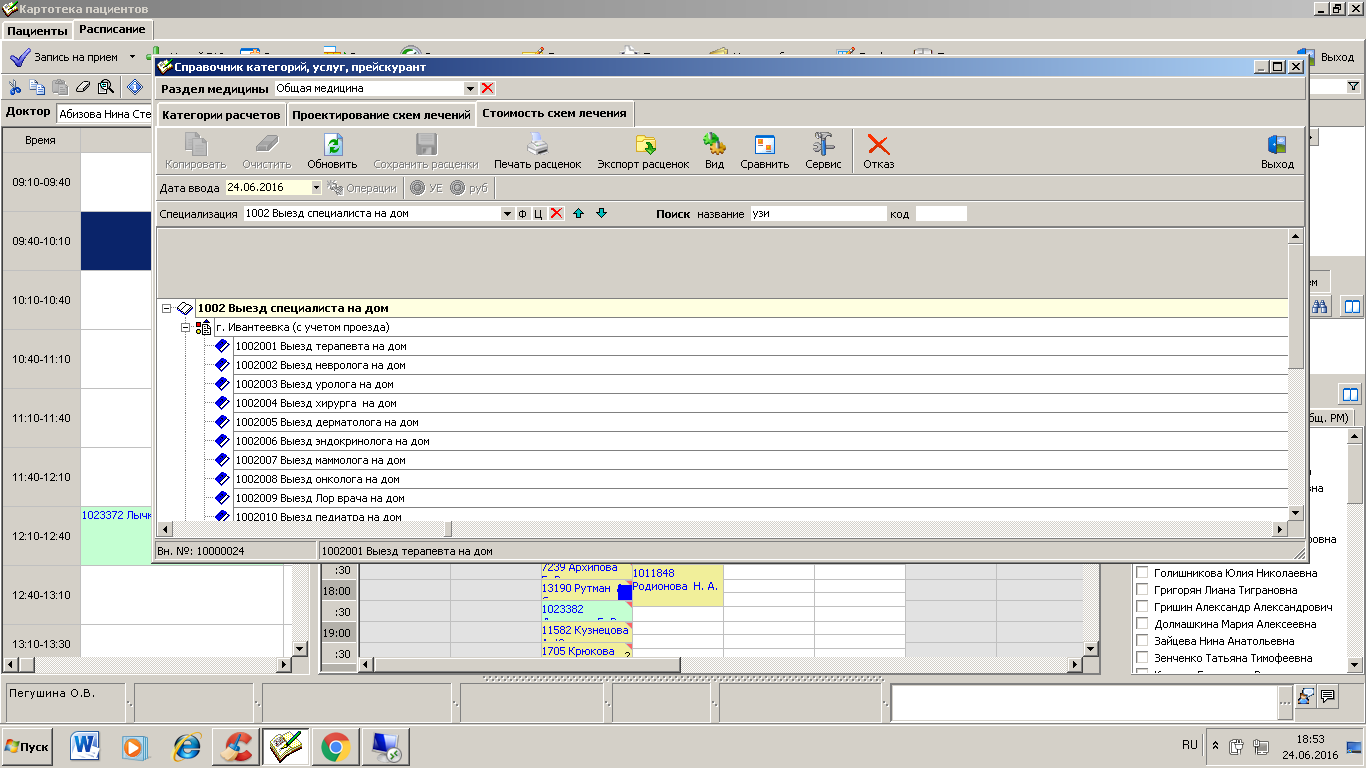Screen dimensions: 1366x768
Task: Tick the Голишникова Юлия Николаевна checkbox
Action: pos(1142,573)
